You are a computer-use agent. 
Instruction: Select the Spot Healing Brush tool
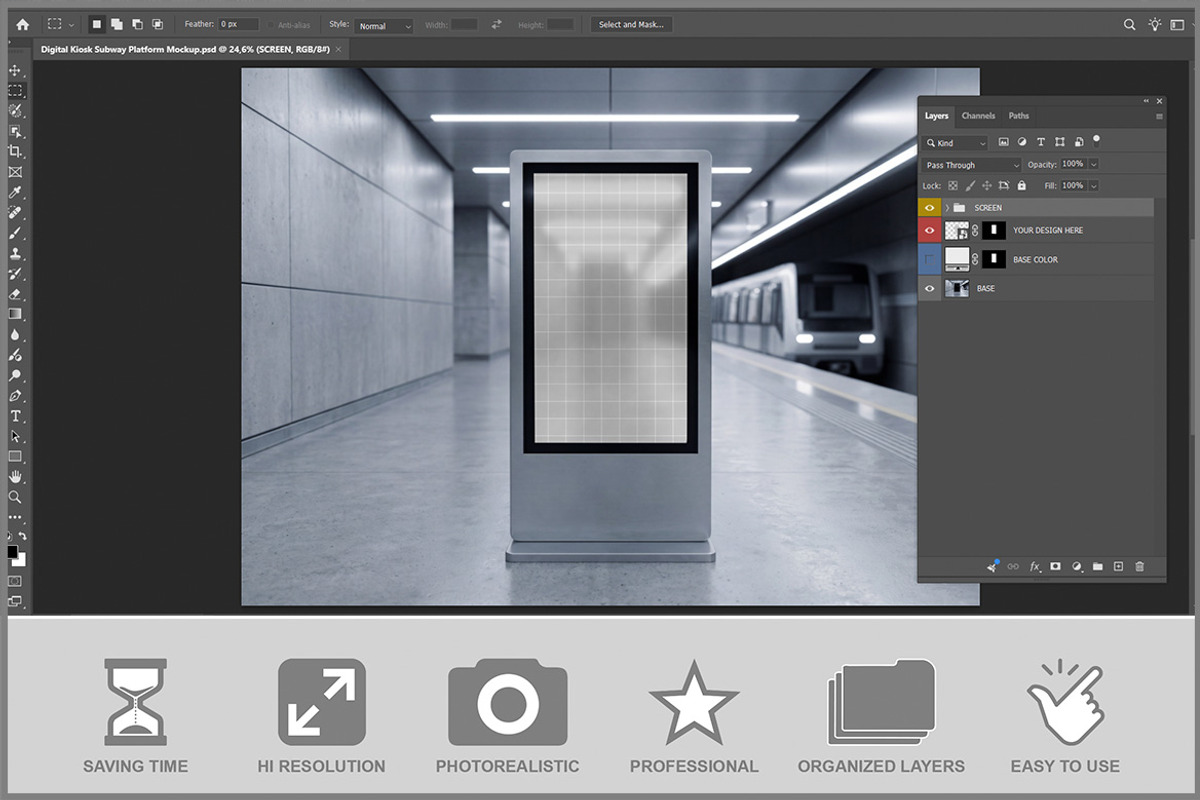[x=15, y=213]
